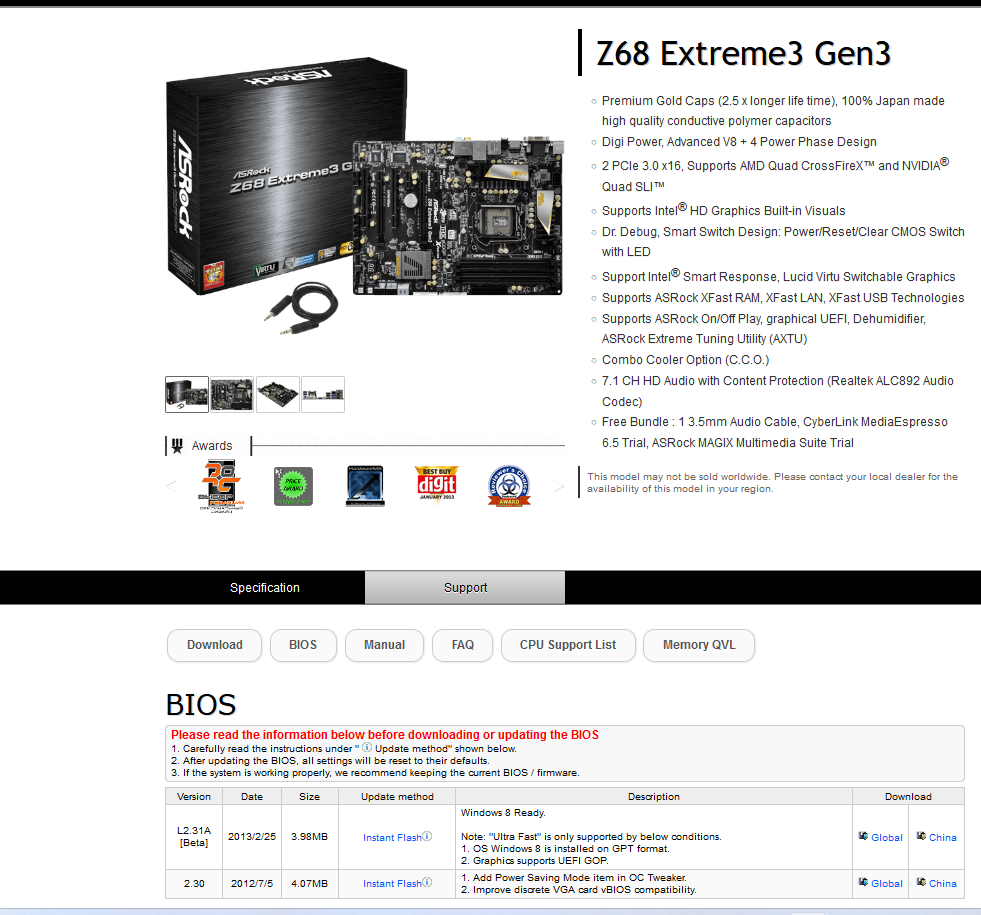Click the Date column header
981x915 pixels.
[252, 796]
